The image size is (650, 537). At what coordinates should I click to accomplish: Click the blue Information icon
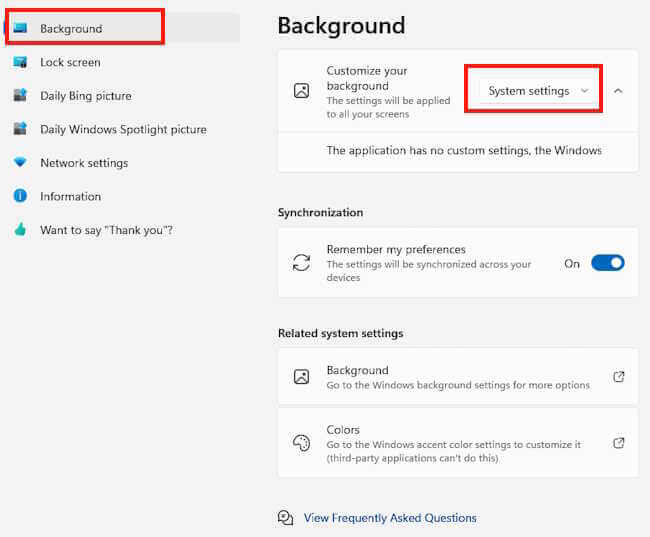(20, 196)
